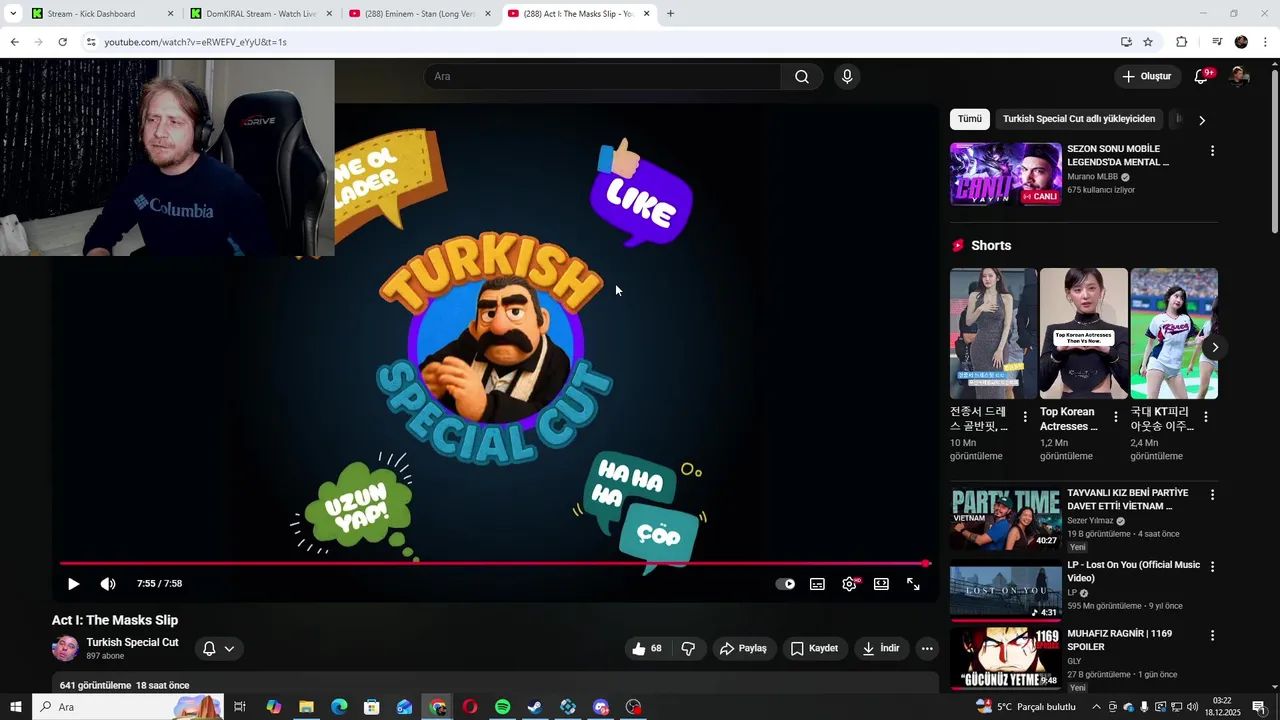
Task: Open YouTube account avatar menu
Action: coord(1239,77)
